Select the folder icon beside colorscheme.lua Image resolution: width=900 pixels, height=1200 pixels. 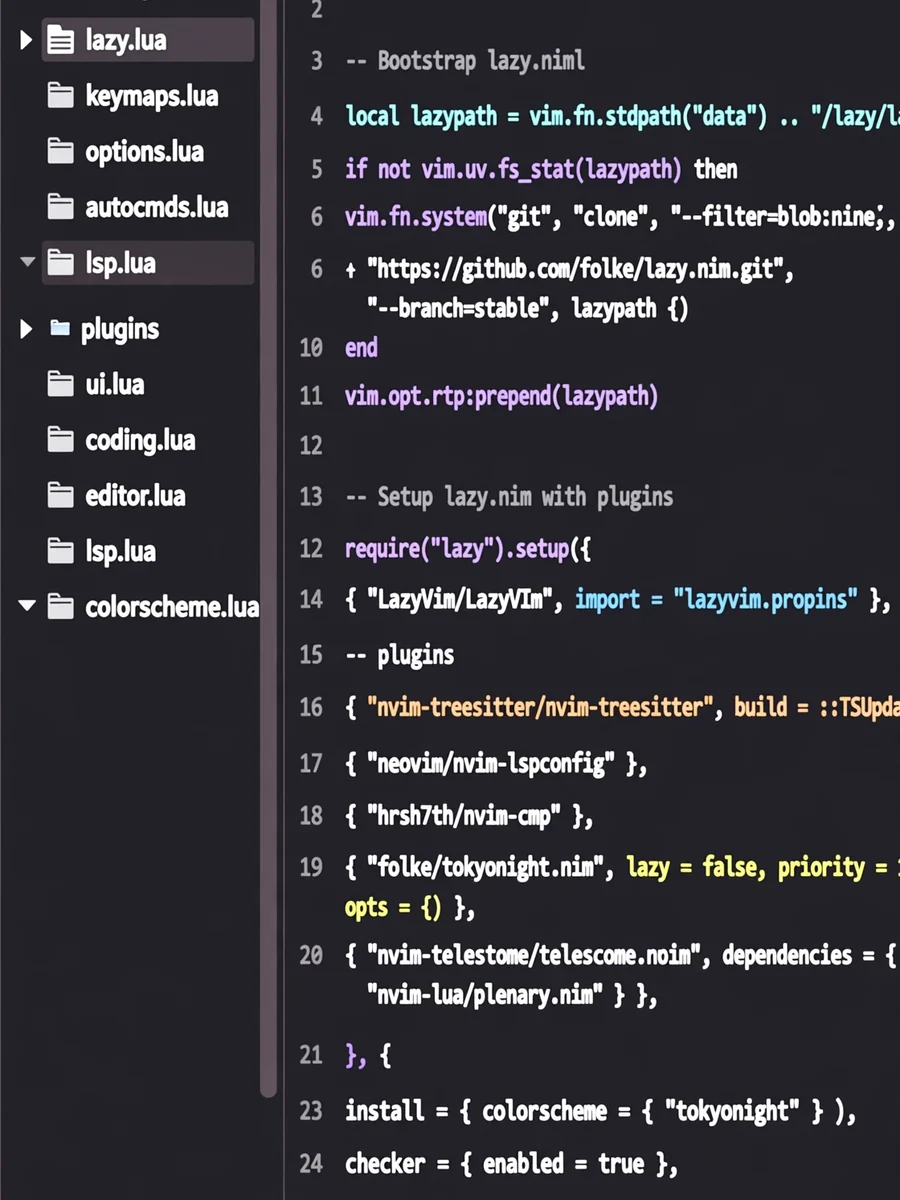(x=61, y=607)
